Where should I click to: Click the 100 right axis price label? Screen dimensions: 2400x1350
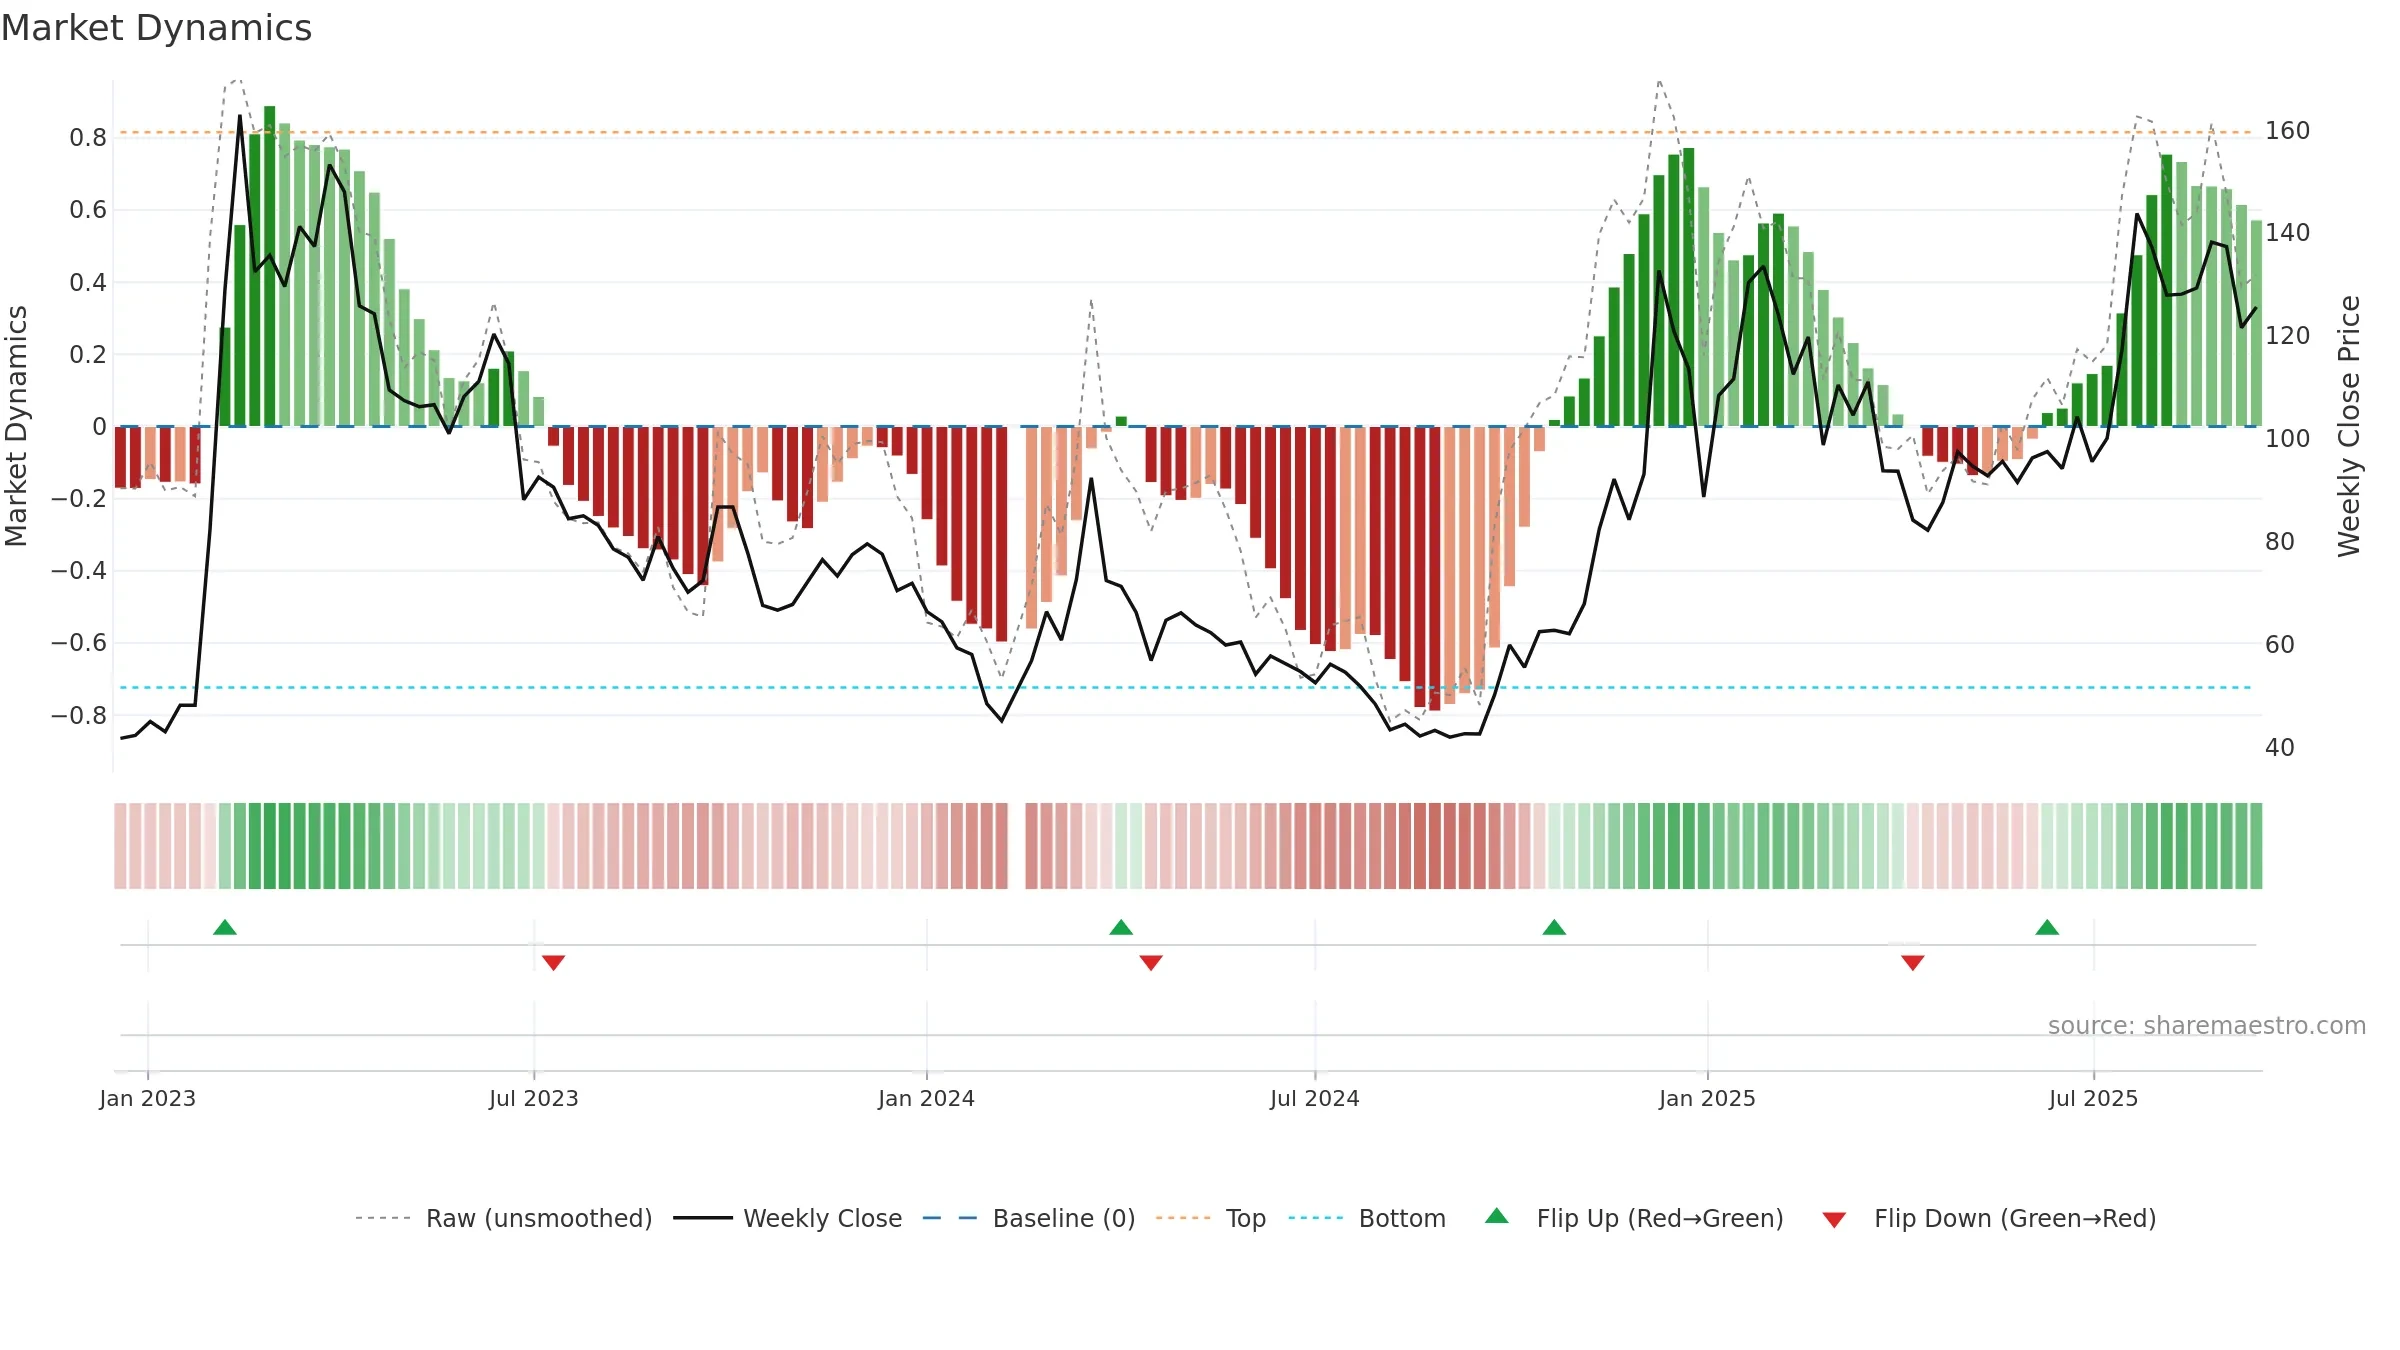(2288, 439)
